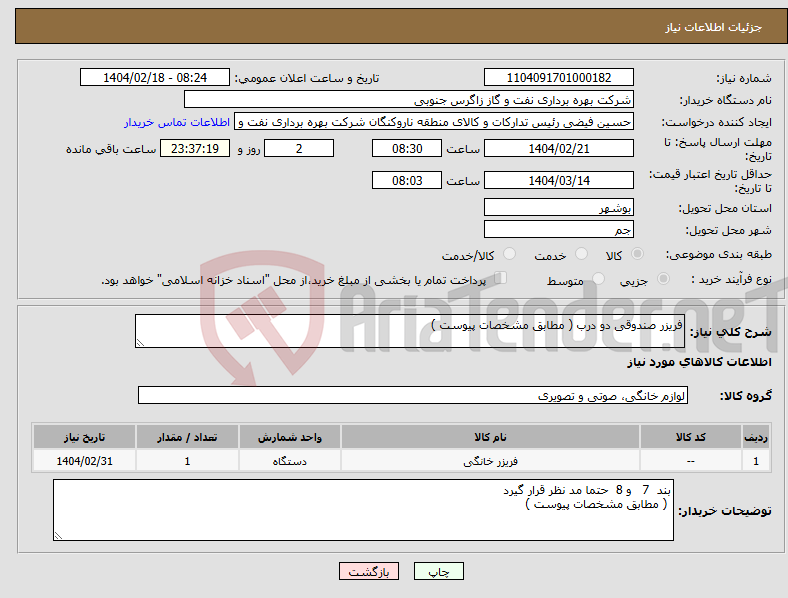Click the نام کالا column header

[490, 437]
